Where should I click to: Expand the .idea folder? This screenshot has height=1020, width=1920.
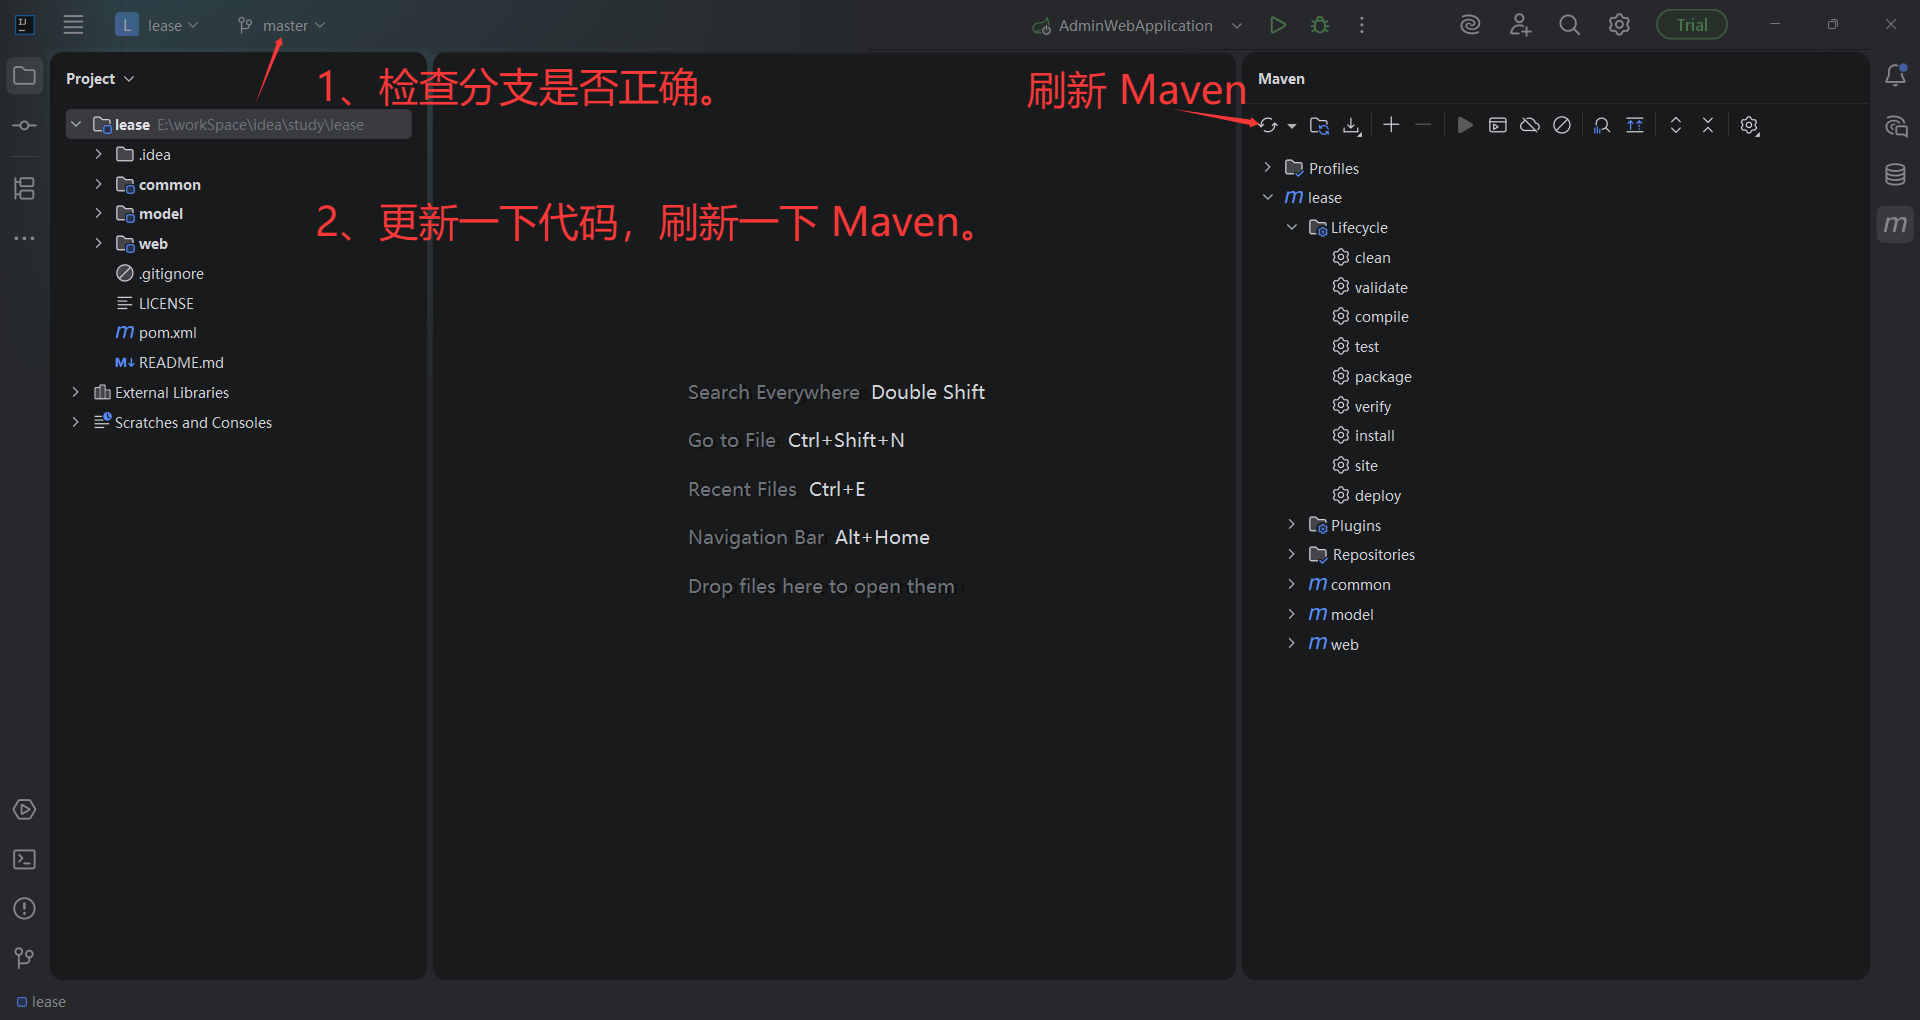(98, 154)
